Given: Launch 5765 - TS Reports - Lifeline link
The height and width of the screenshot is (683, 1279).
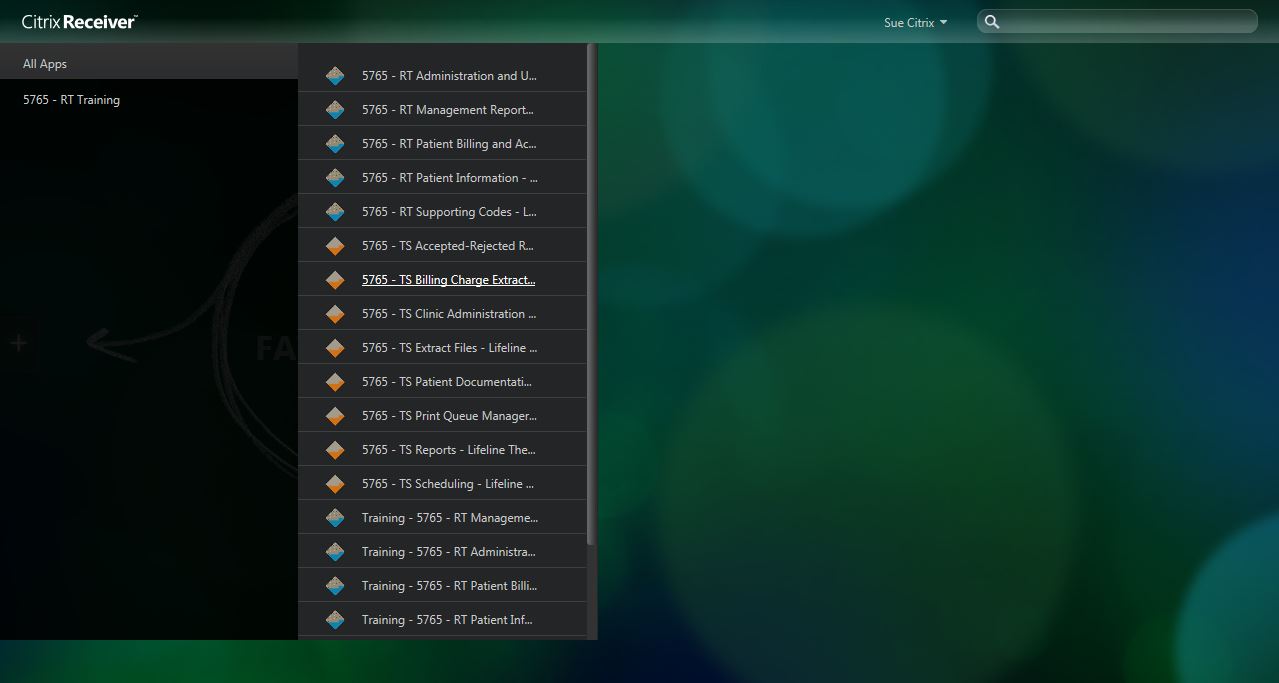Looking at the screenshot, I should 449,450.
